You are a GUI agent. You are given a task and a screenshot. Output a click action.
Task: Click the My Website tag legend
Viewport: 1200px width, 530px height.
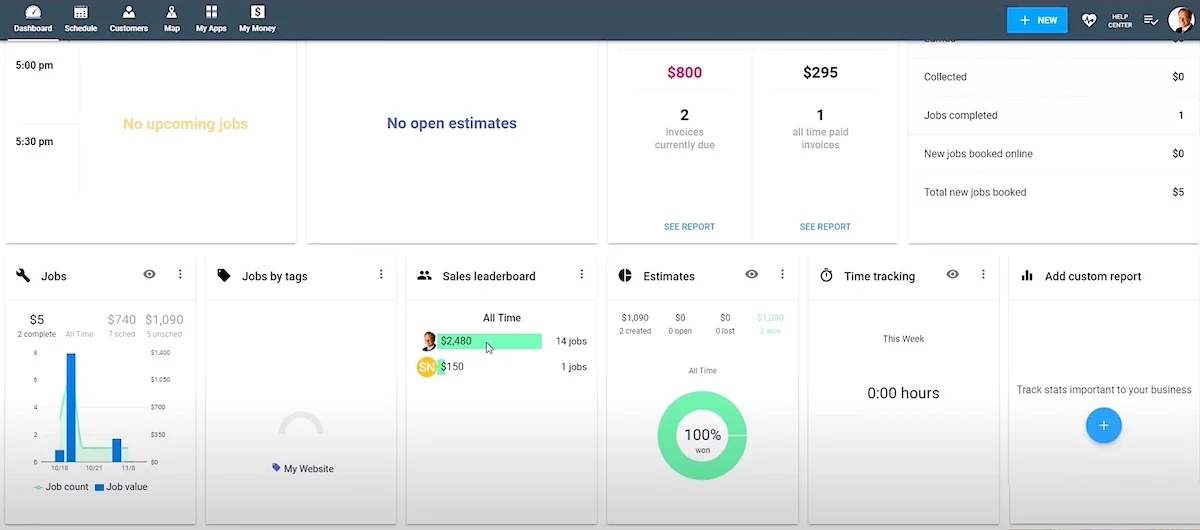point(303,468)
